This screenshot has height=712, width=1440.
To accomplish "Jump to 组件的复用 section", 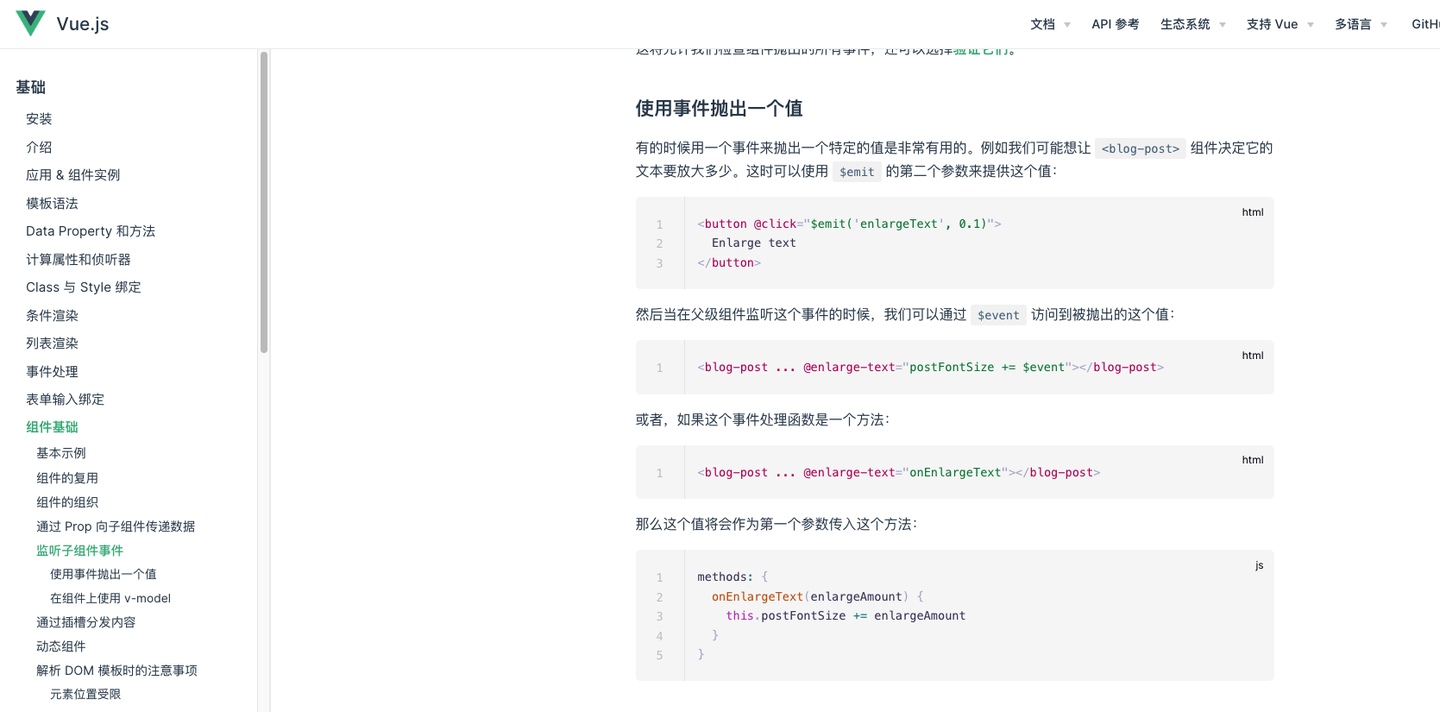I will click(67, 478).
